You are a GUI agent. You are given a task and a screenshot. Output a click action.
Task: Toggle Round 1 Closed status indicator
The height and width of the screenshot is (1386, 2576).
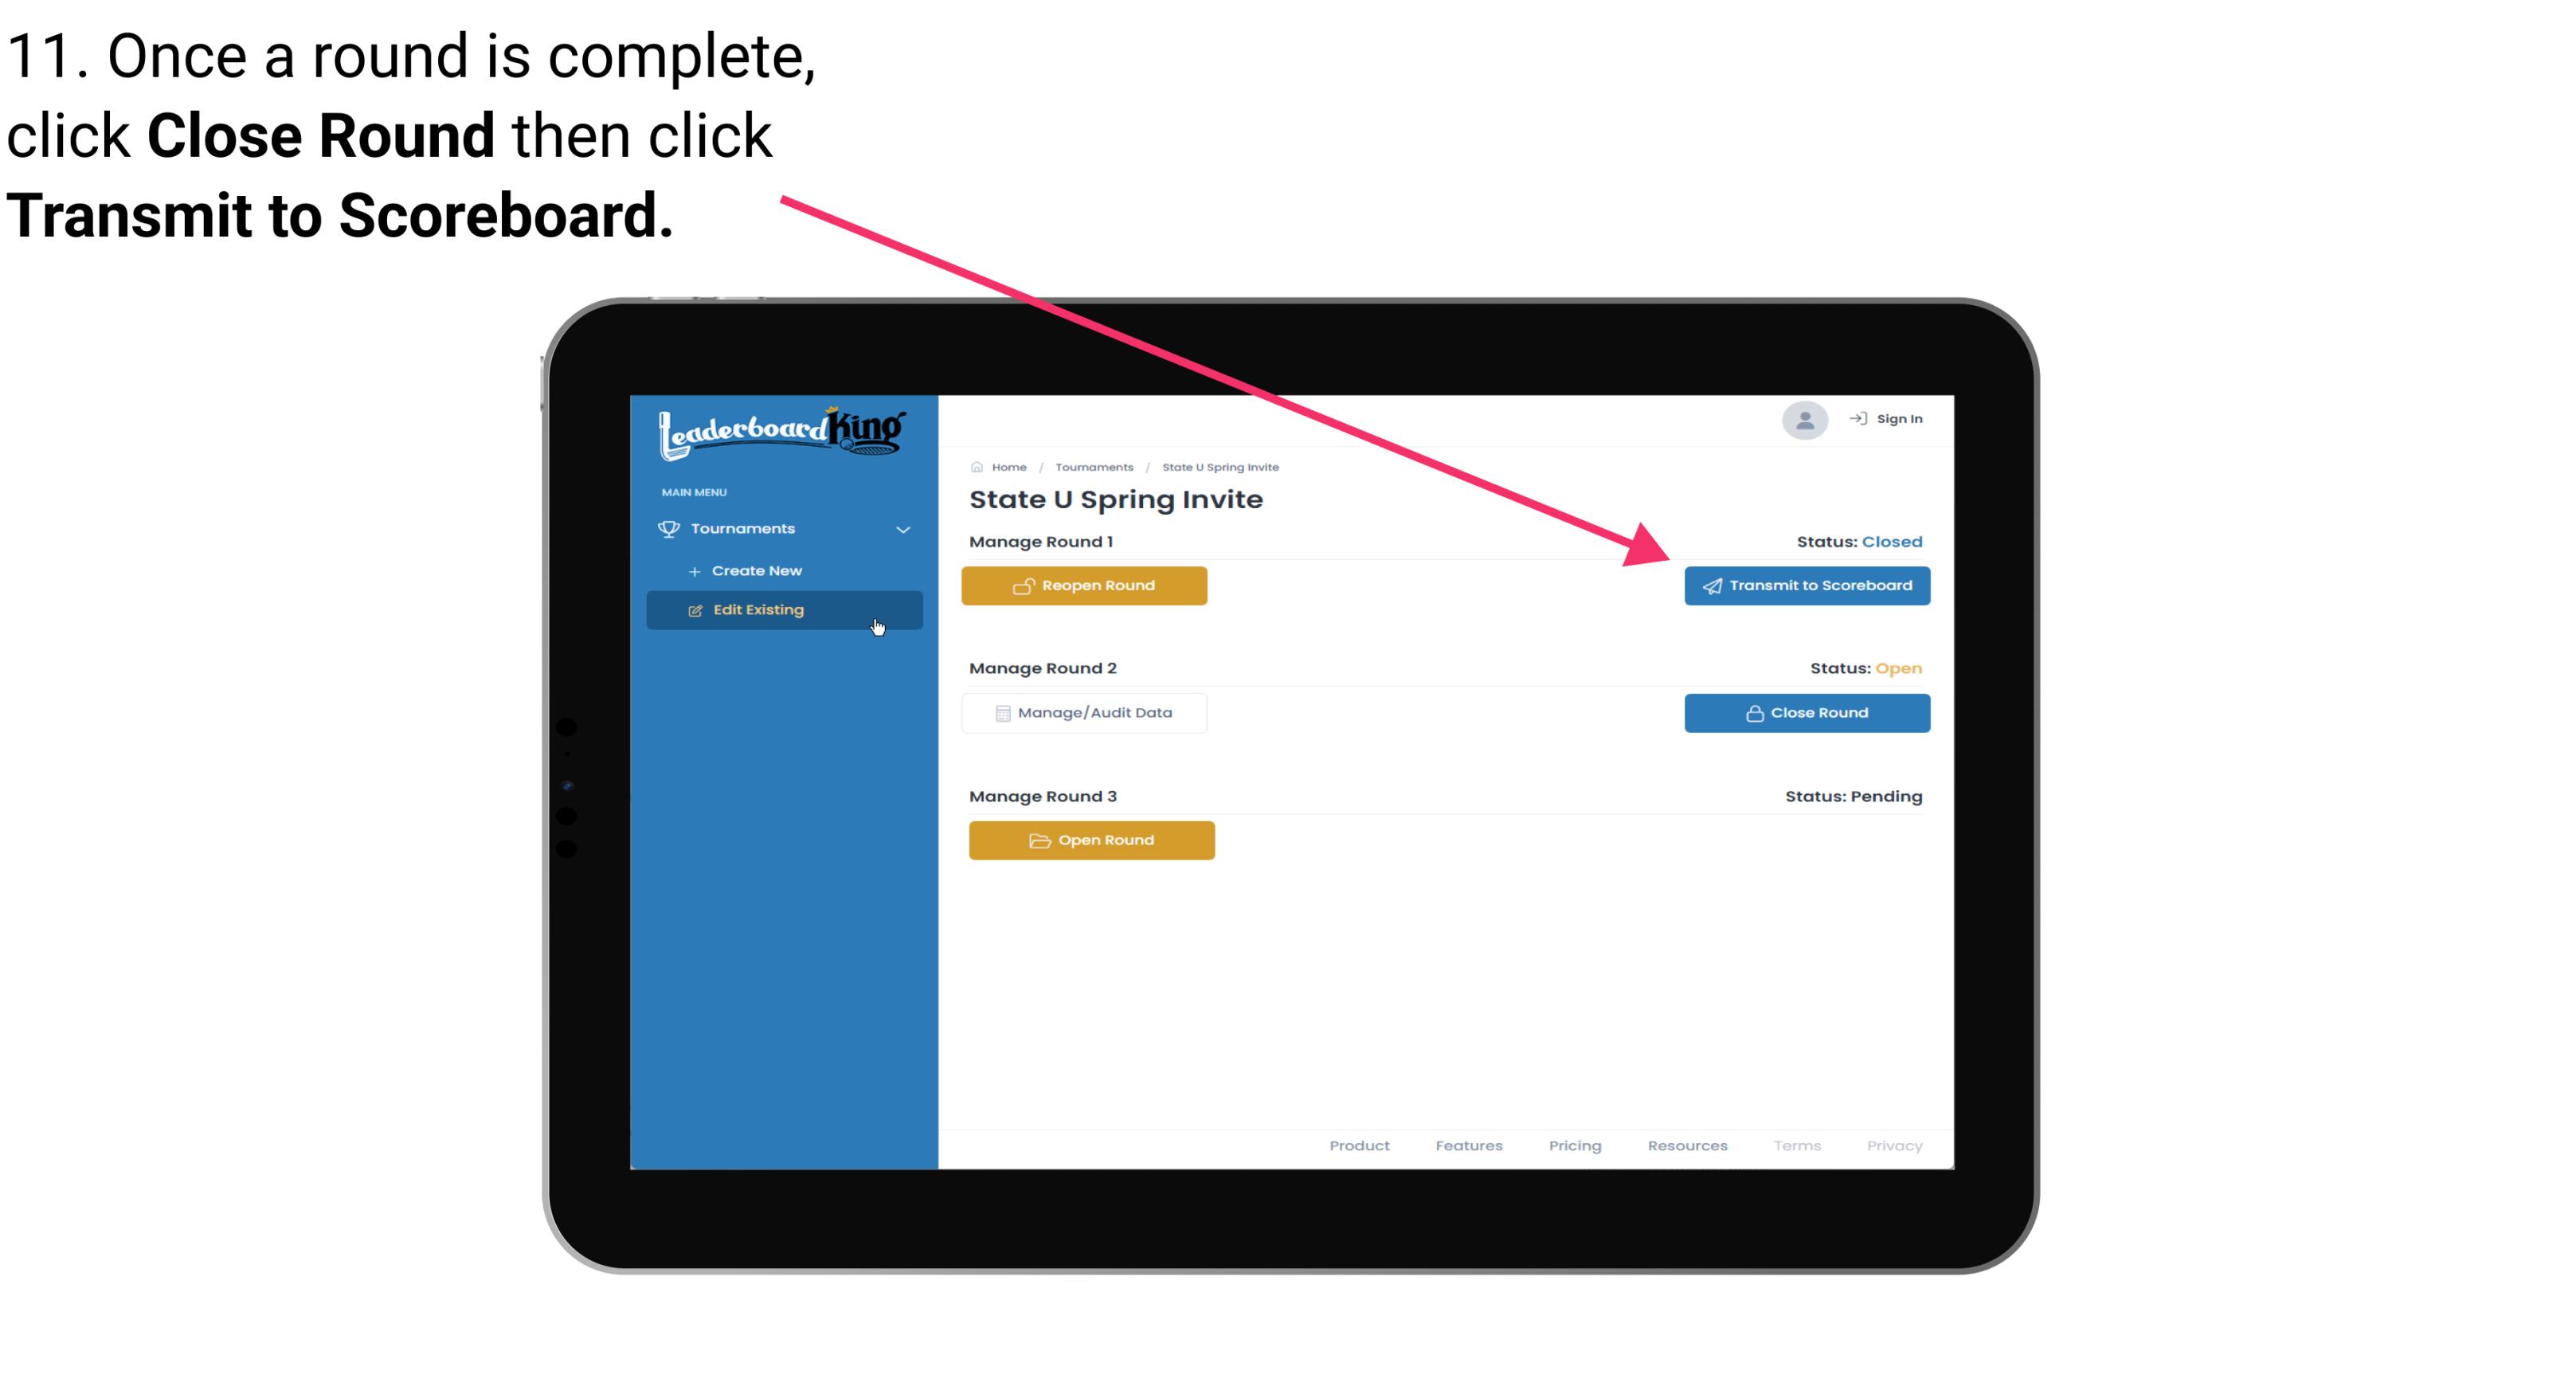click(x=1893, y=539)
